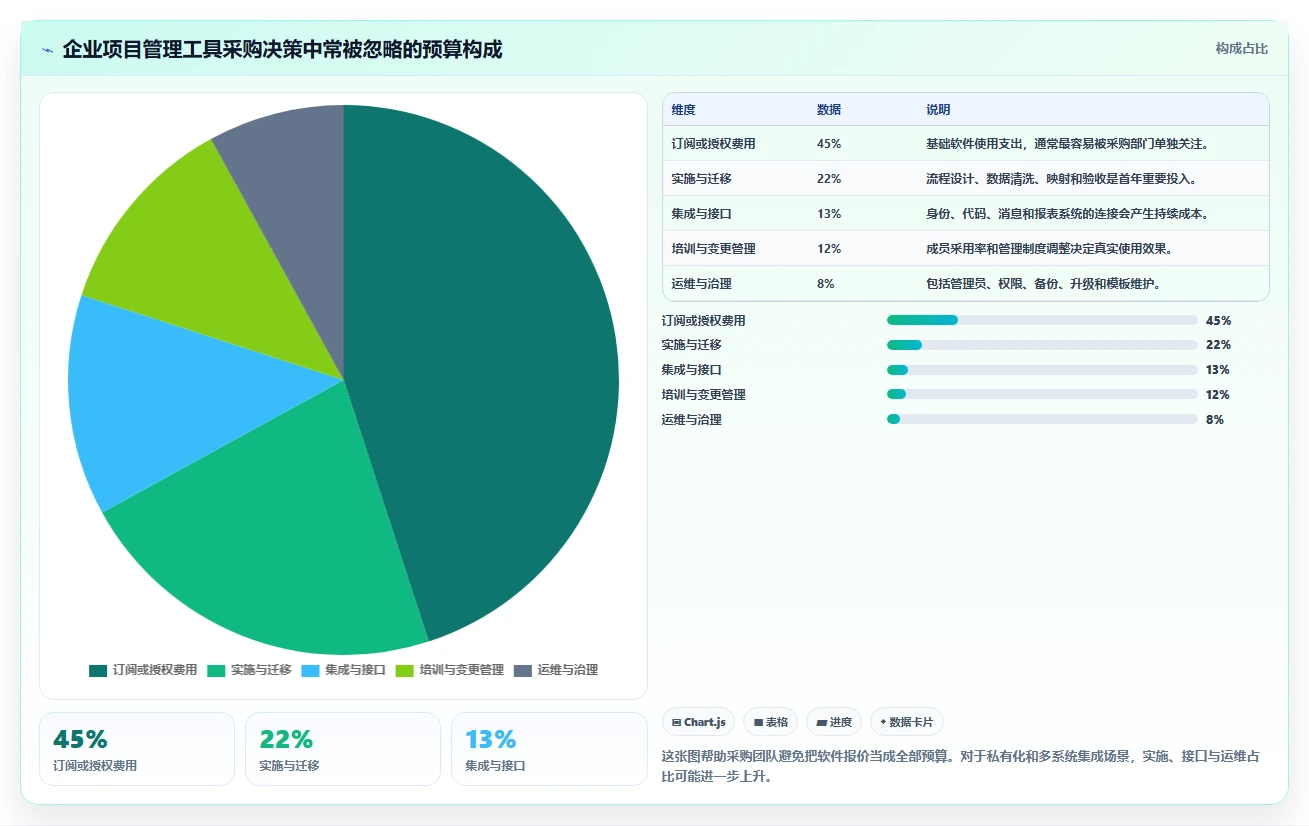Click the 22% value beside the progress bar
The image size is (1309, 826).
1218,345
